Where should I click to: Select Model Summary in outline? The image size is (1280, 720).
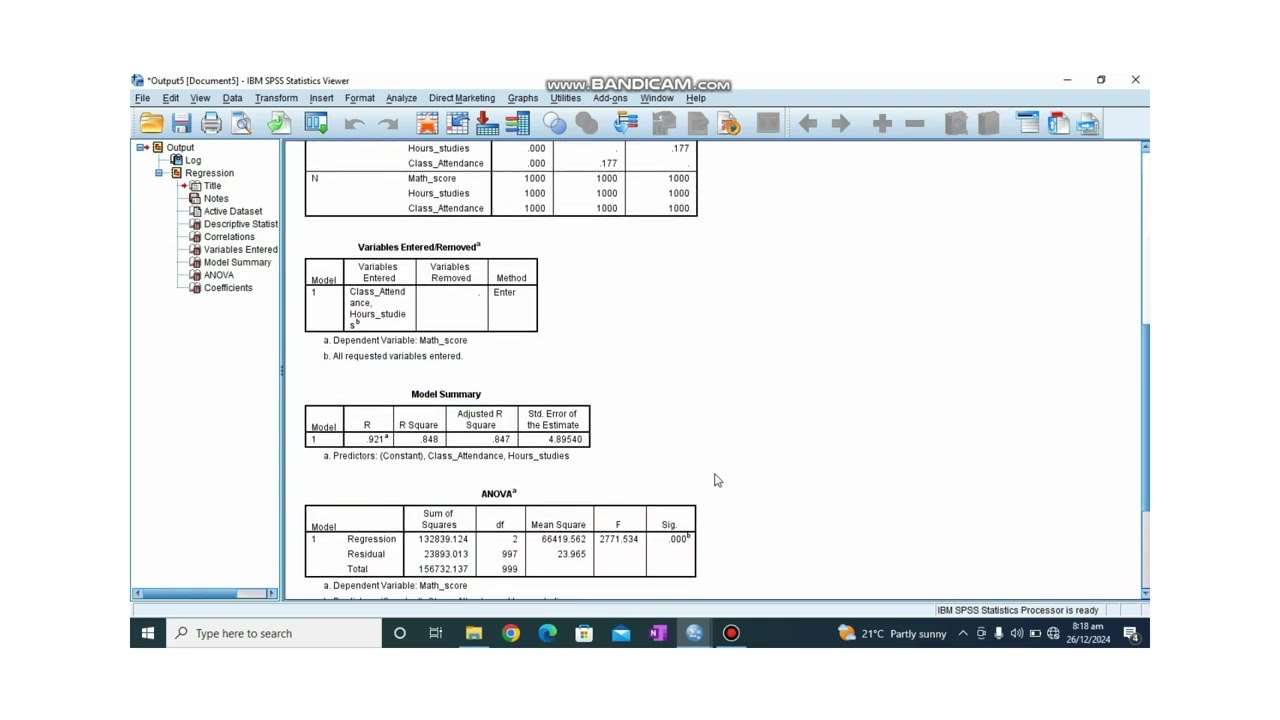click(x=237, y=262)
